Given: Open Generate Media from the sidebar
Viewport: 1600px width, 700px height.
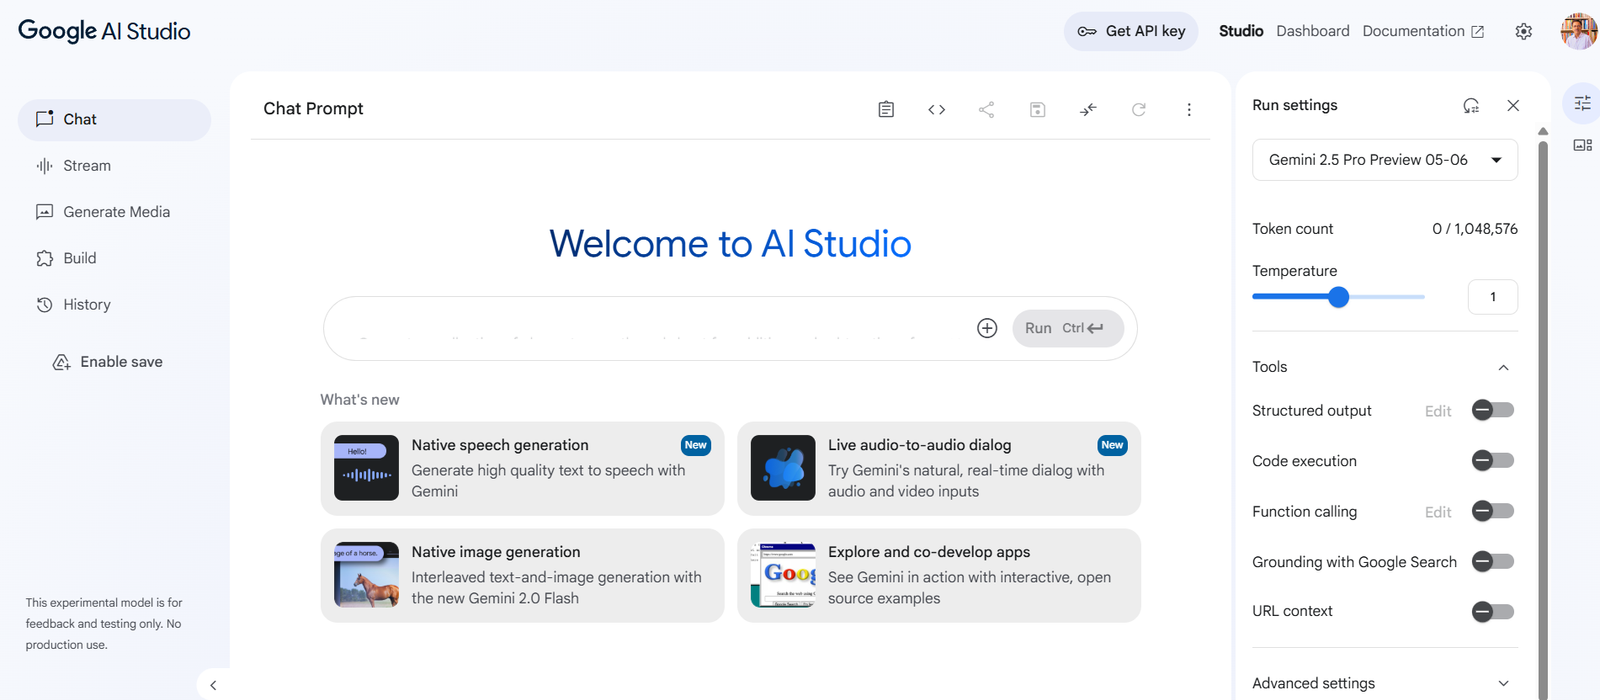Looking at the screenshot, I should click(116, 212).
